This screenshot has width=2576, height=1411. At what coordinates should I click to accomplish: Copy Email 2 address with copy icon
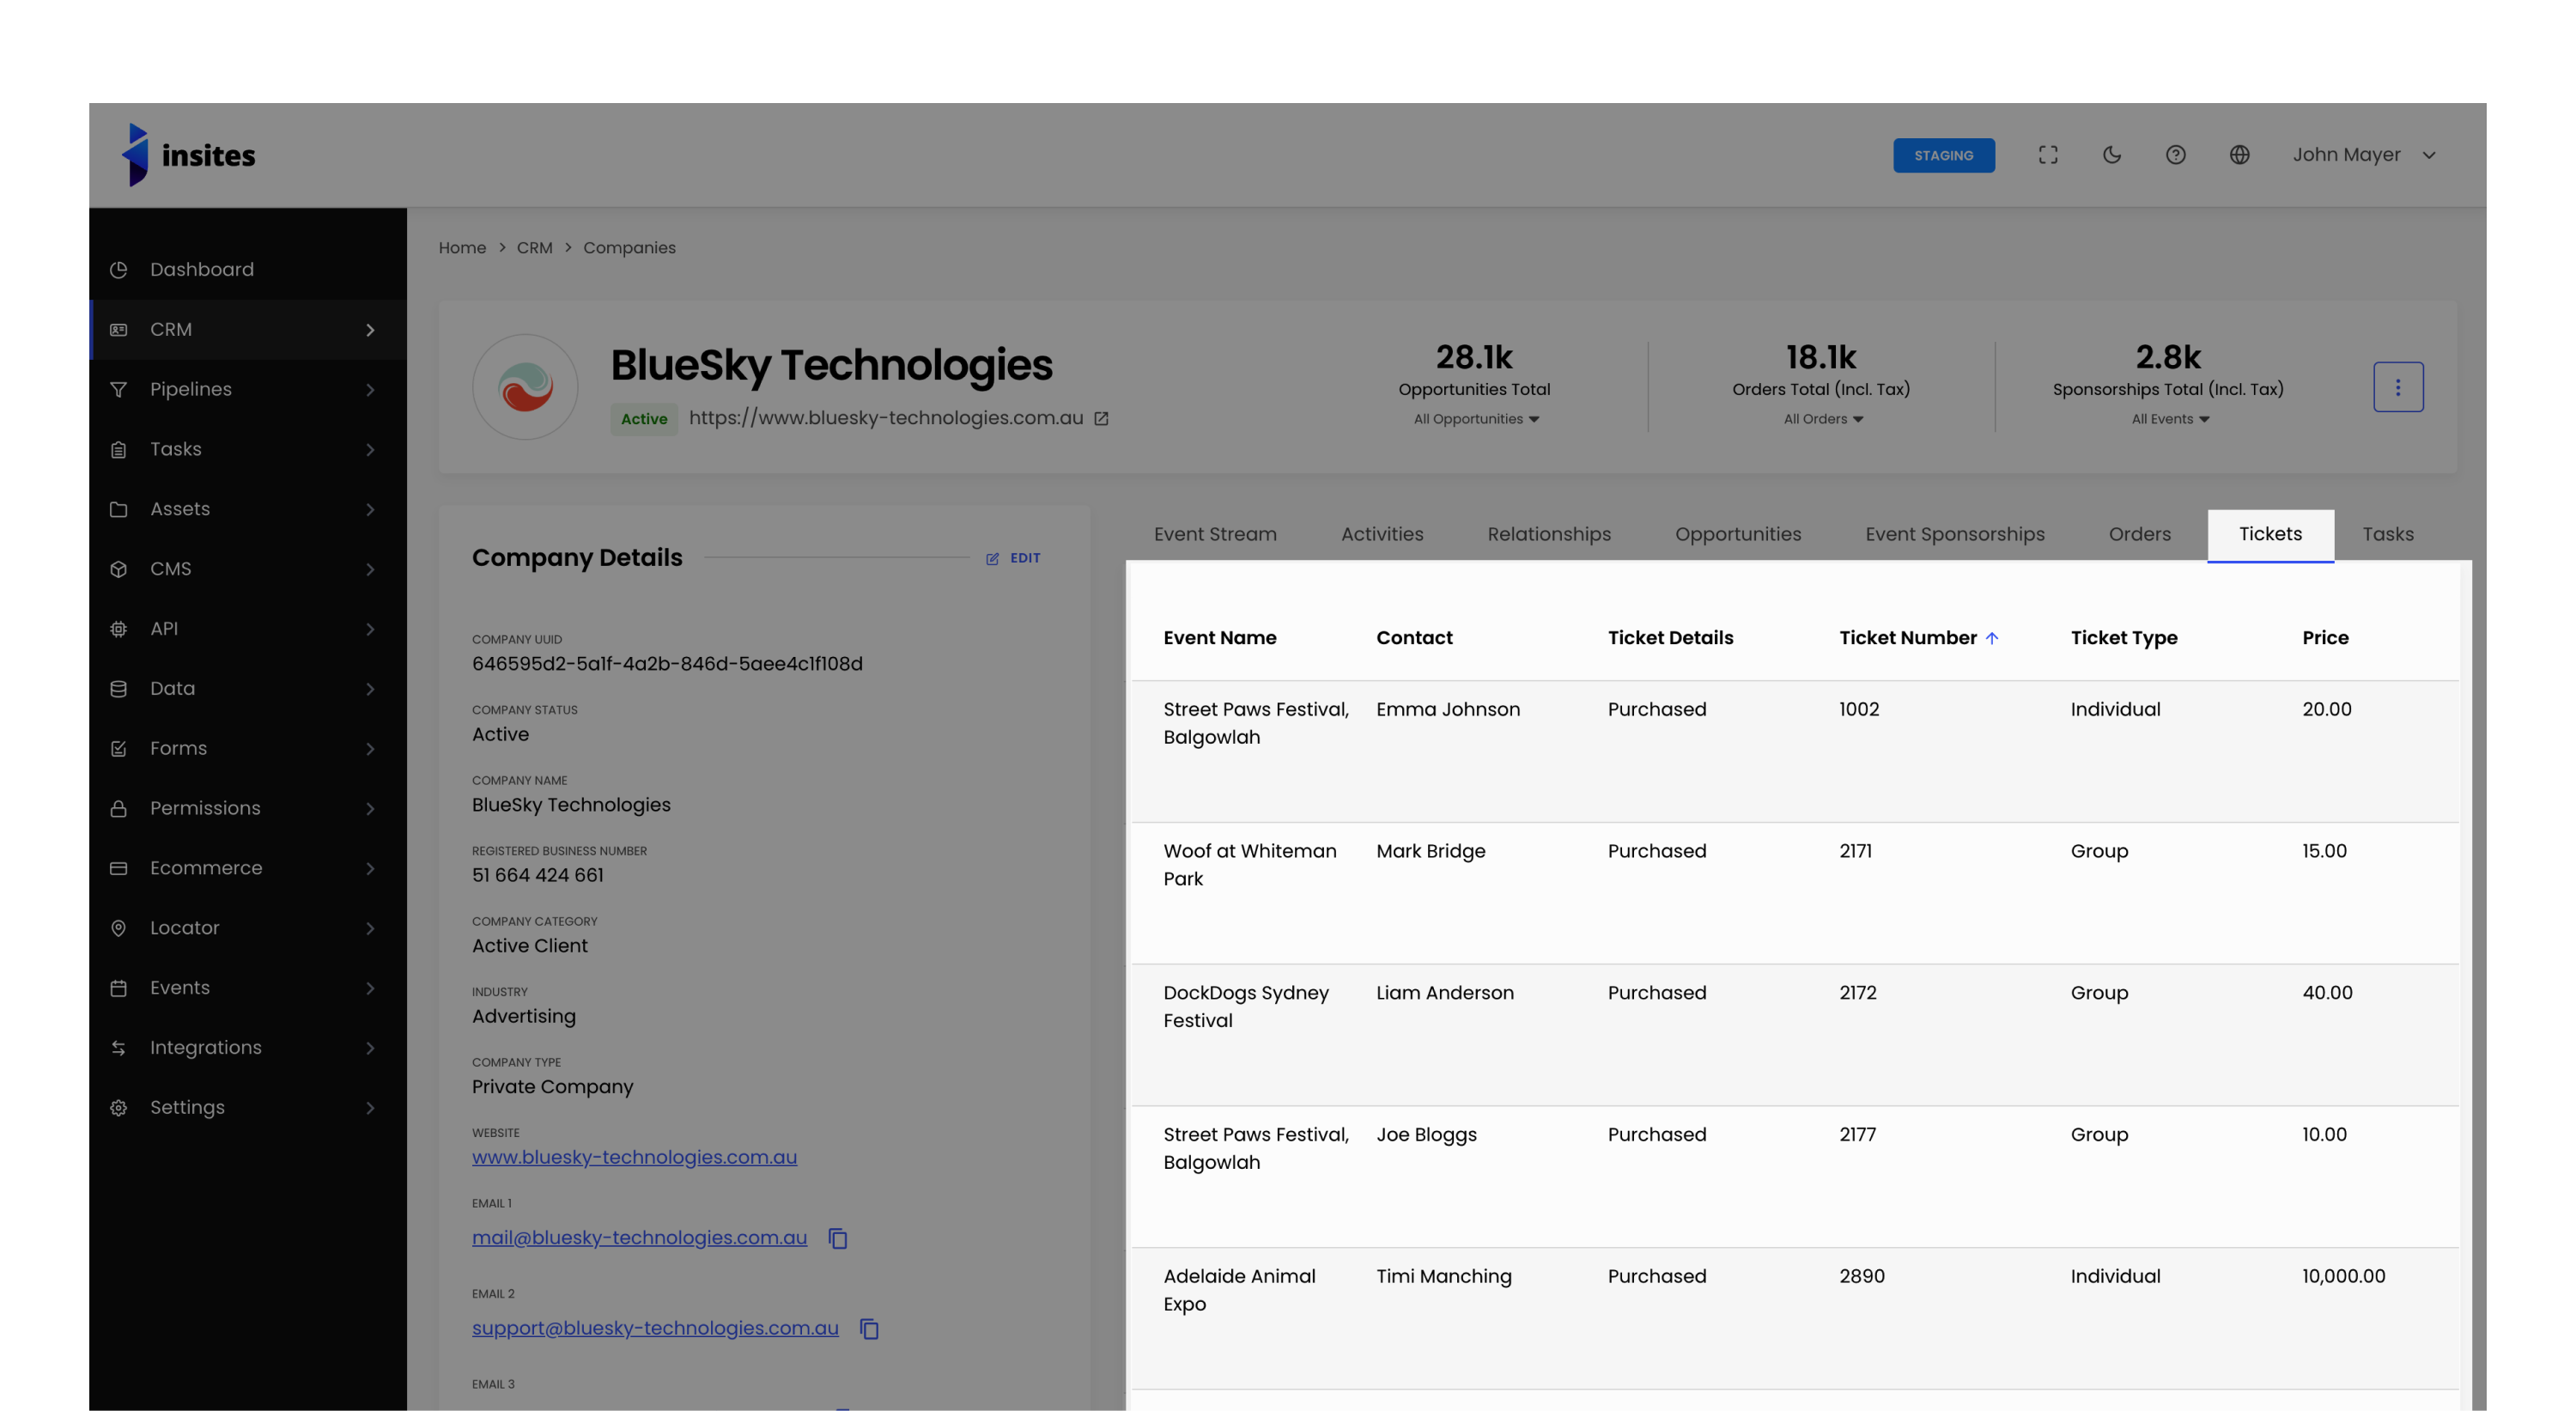[x=869, y=1329]
